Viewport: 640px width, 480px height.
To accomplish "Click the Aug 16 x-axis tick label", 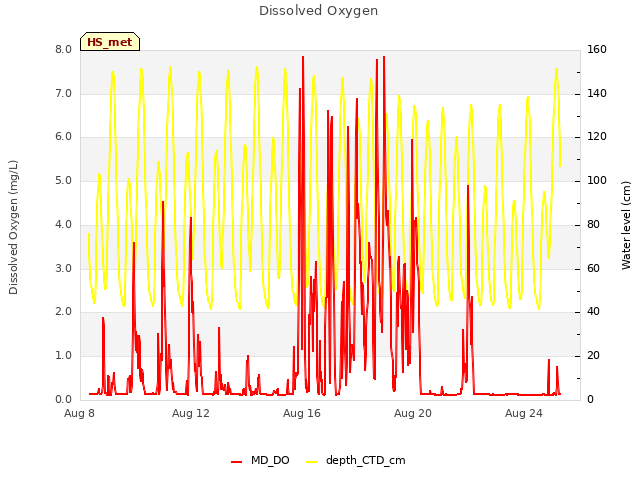I will 302,413.
